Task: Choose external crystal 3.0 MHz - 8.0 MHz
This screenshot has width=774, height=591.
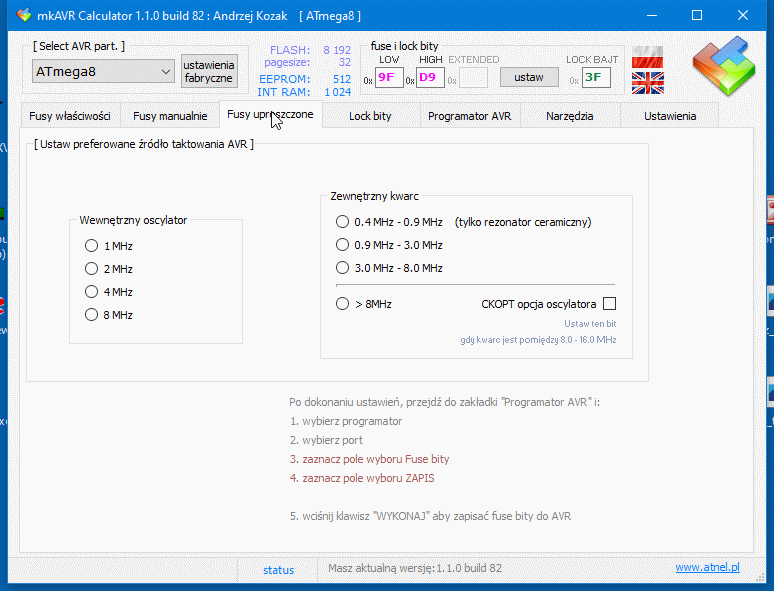Action: coord(343,268)
